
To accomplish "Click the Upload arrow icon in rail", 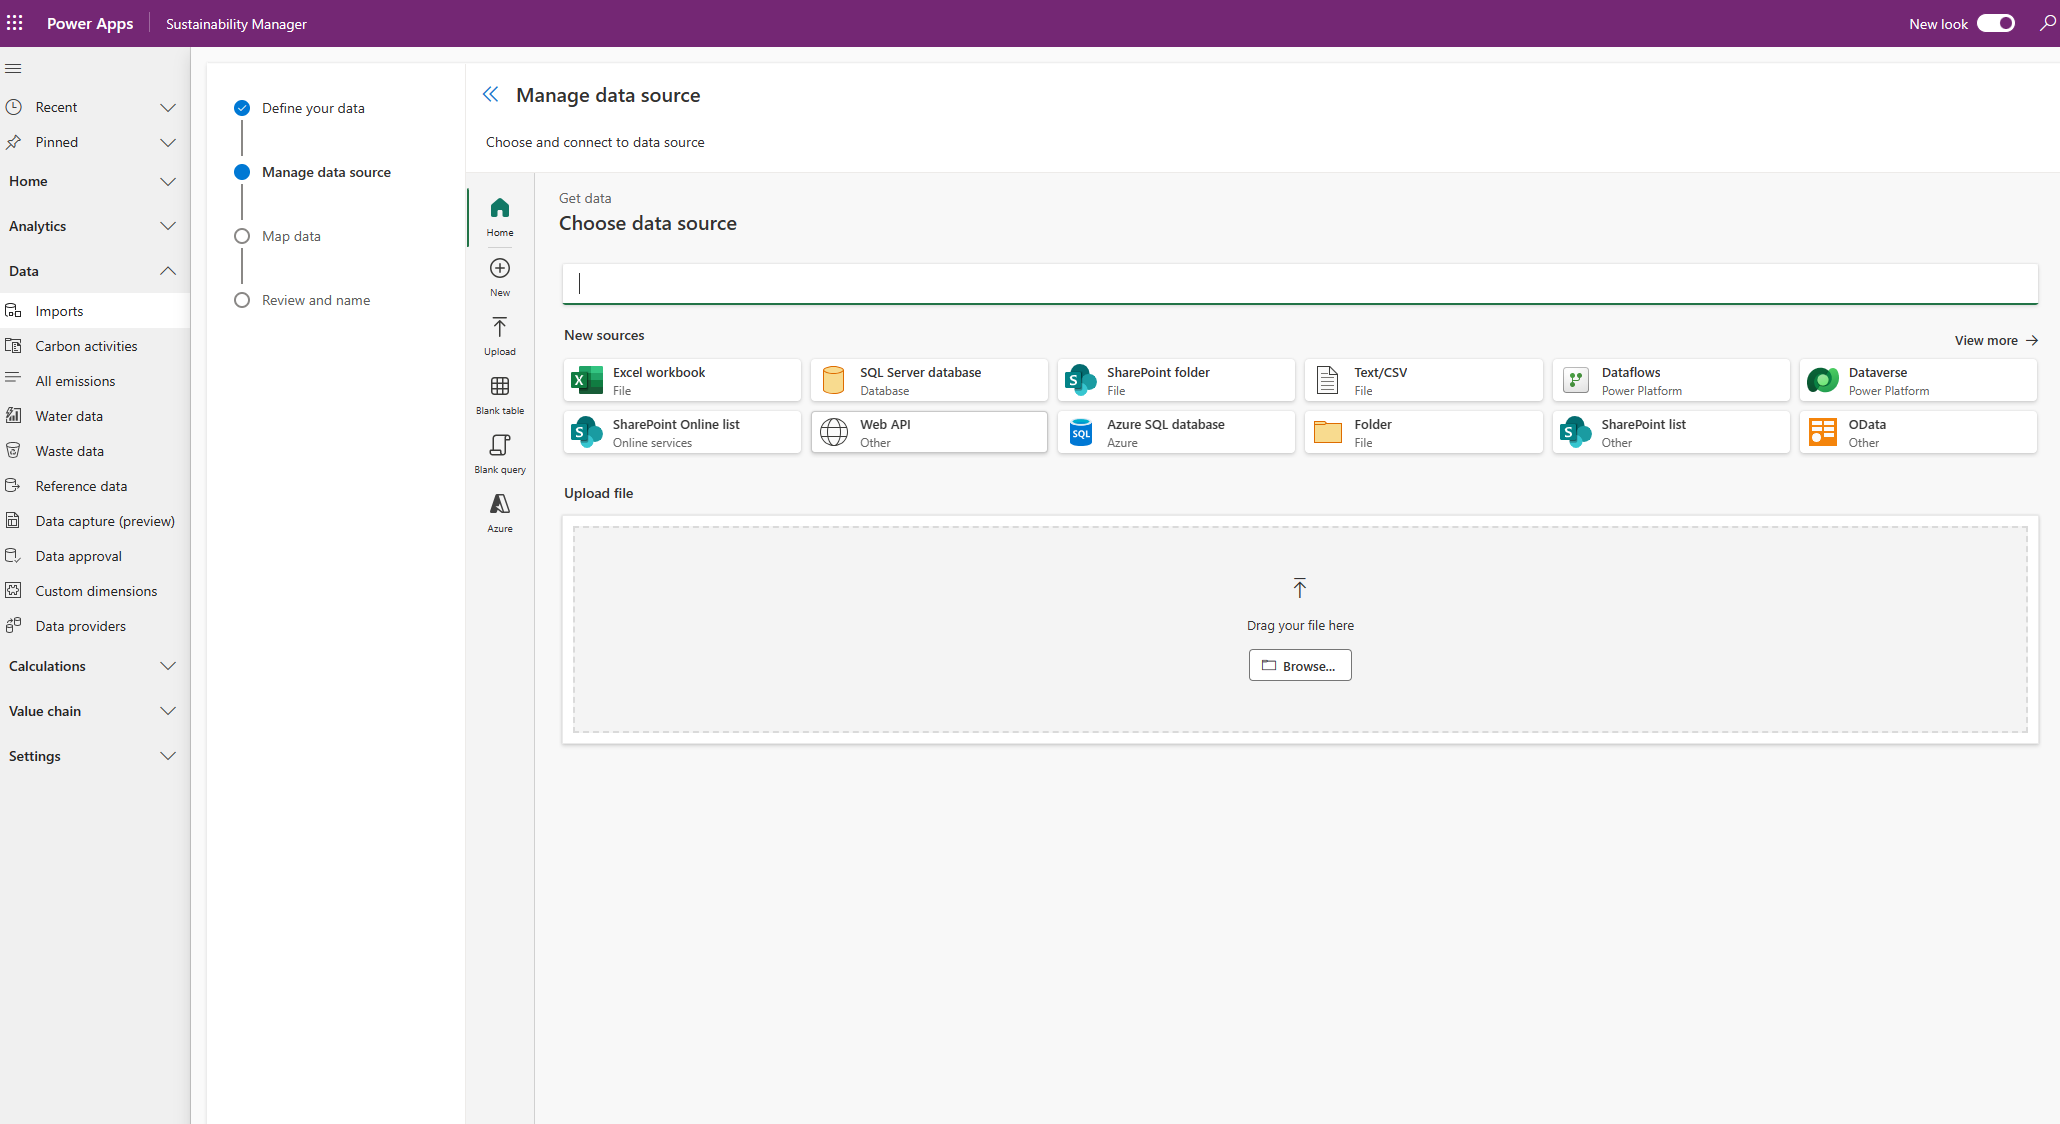I will click(500, 327).
